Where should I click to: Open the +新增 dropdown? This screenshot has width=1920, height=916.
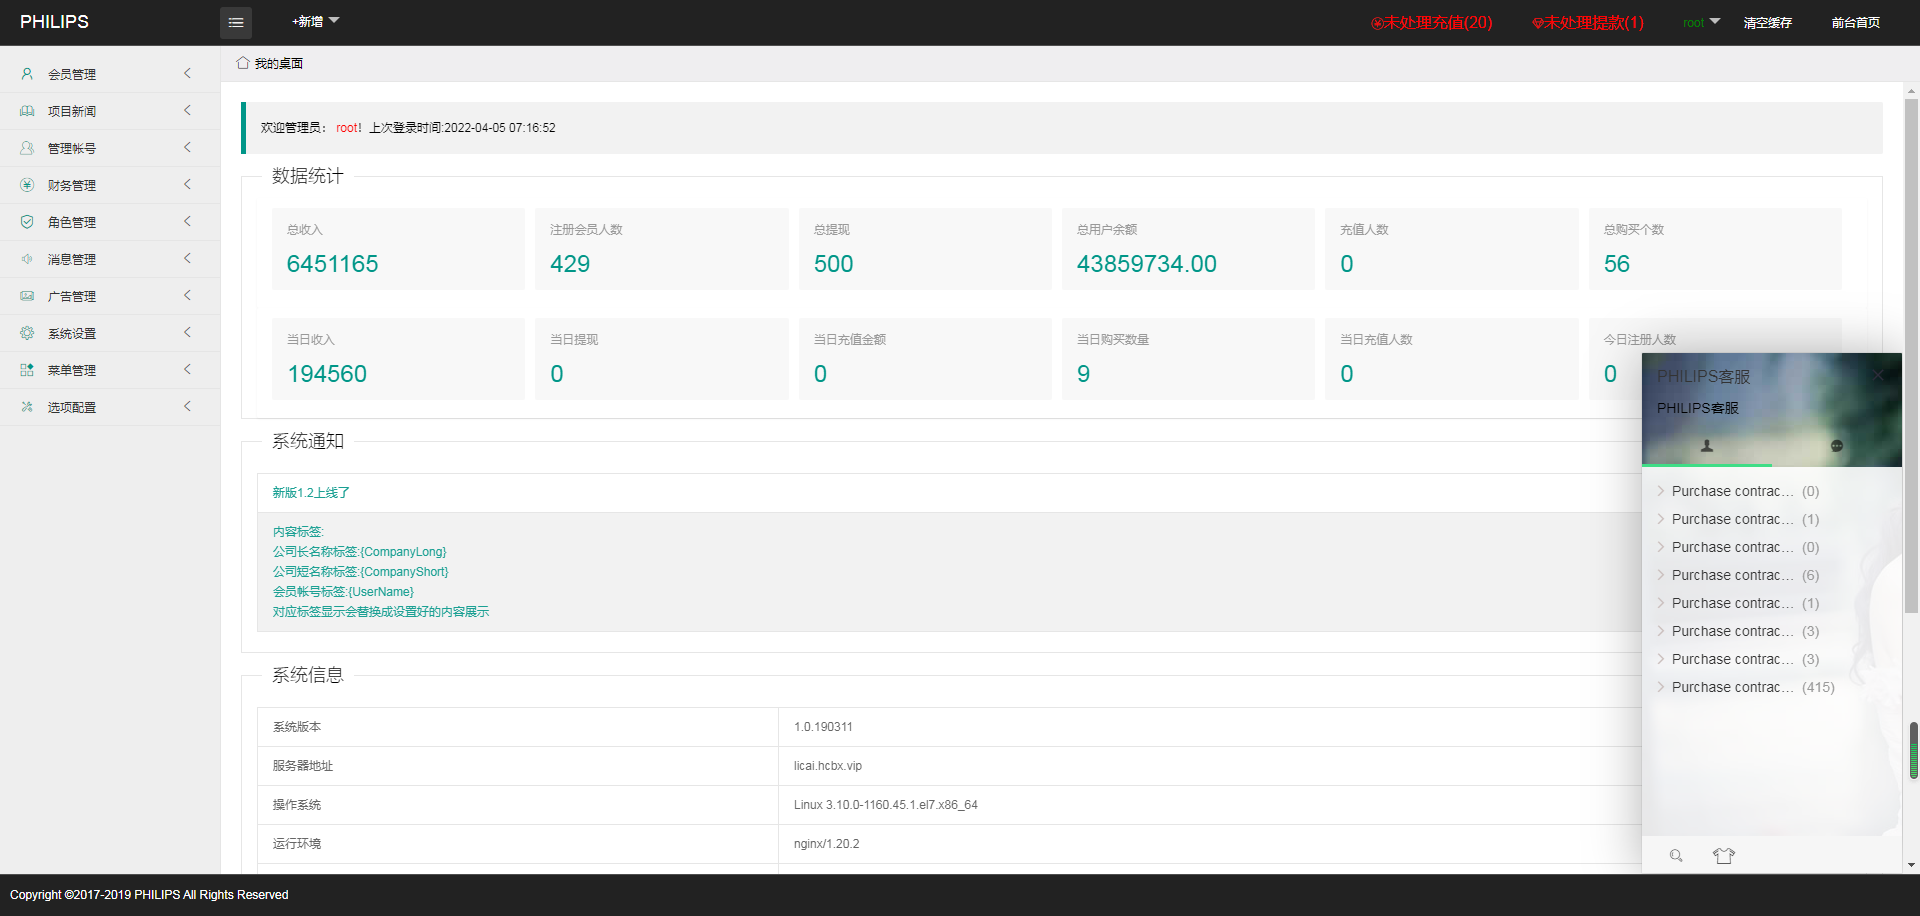click(315, 22)
